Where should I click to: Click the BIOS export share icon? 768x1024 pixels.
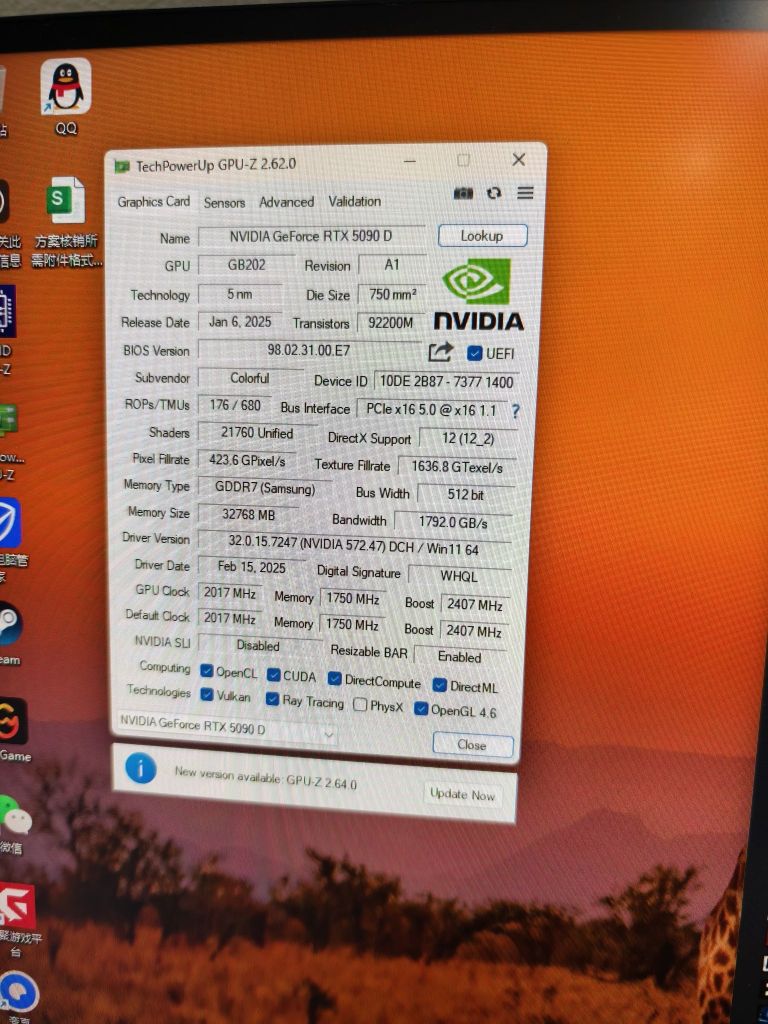click(x=440, y=352)
